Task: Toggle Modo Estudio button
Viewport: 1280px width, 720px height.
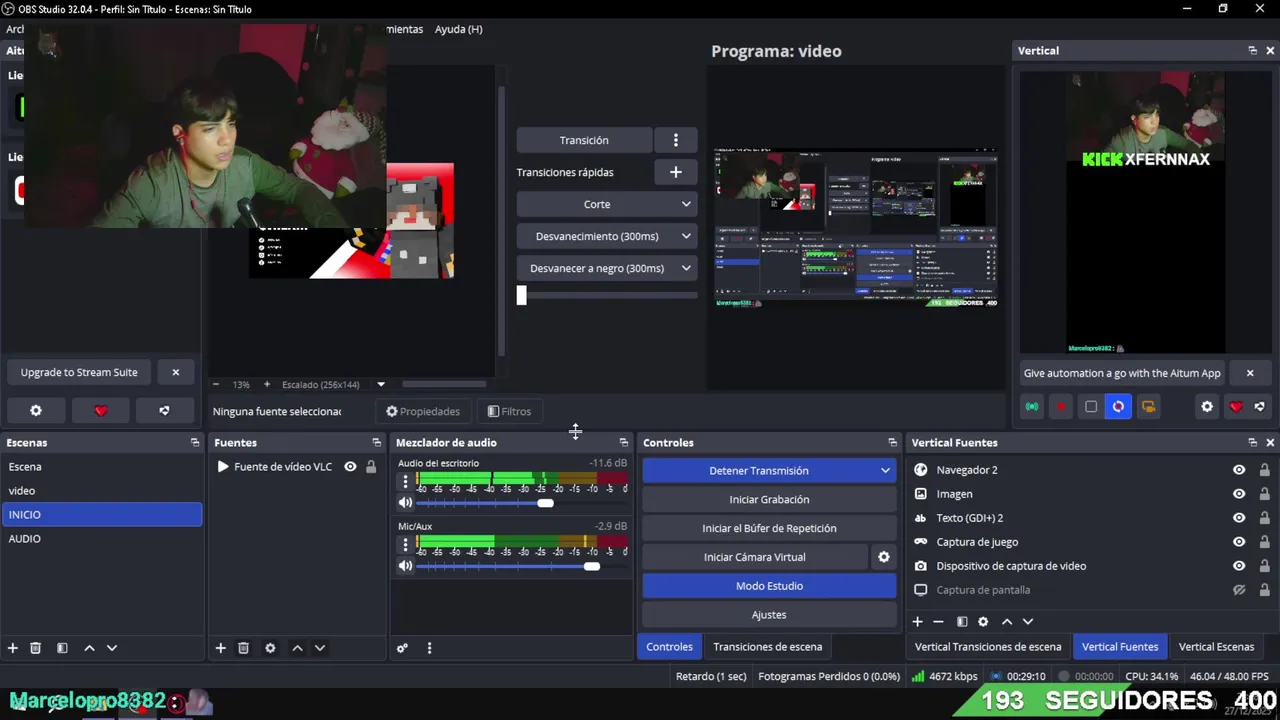Action: coord(769,586)
